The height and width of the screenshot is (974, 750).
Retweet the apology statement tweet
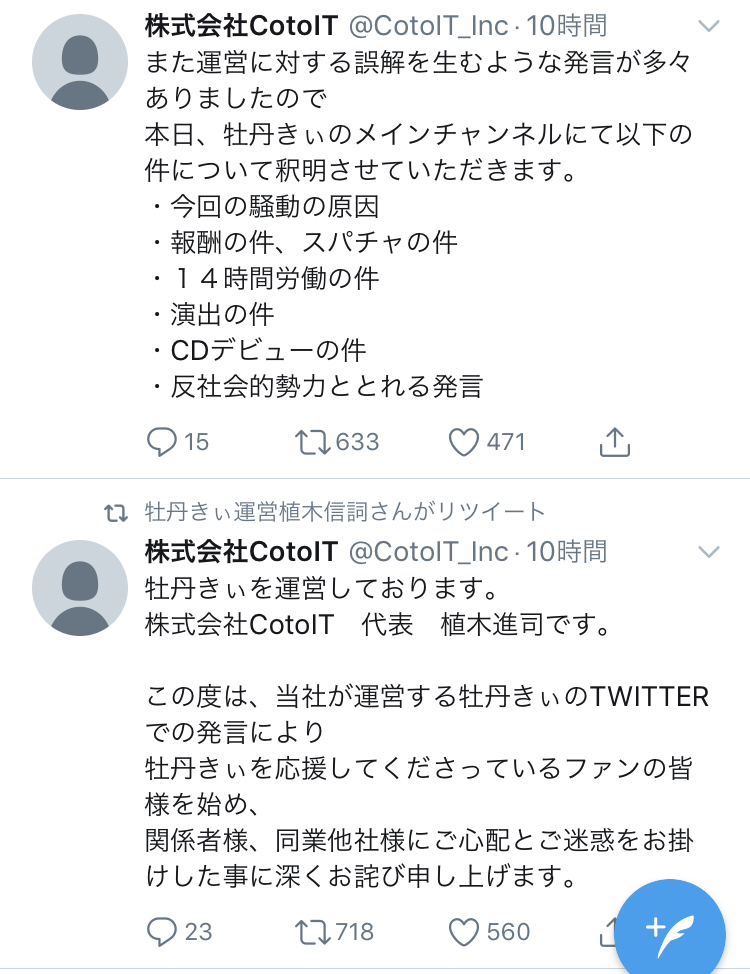(313, 930)
